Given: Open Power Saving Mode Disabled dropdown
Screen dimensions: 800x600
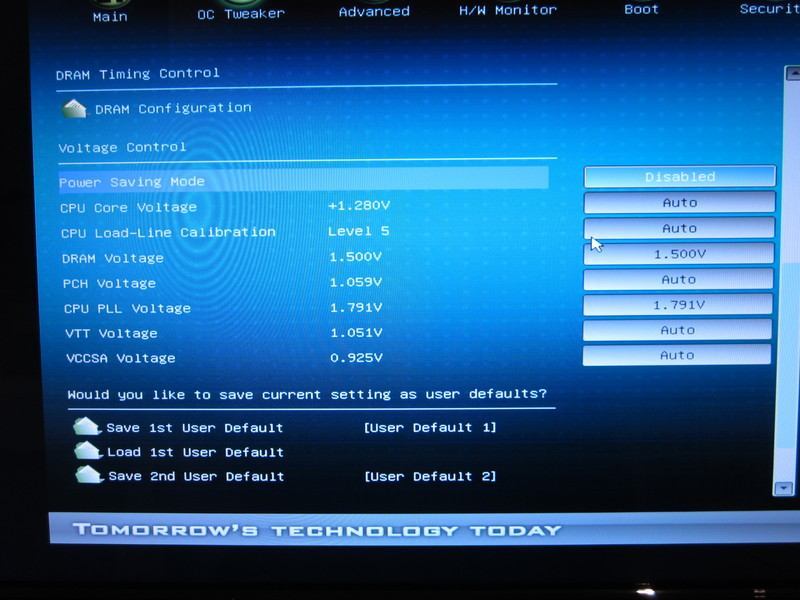Looking at the screenshot, I should [x=680, y=177].
